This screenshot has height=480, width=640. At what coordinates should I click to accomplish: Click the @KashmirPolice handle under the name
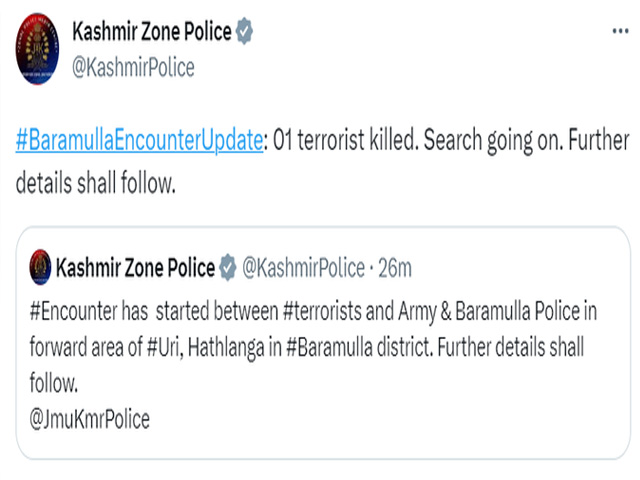pos(133,68)
